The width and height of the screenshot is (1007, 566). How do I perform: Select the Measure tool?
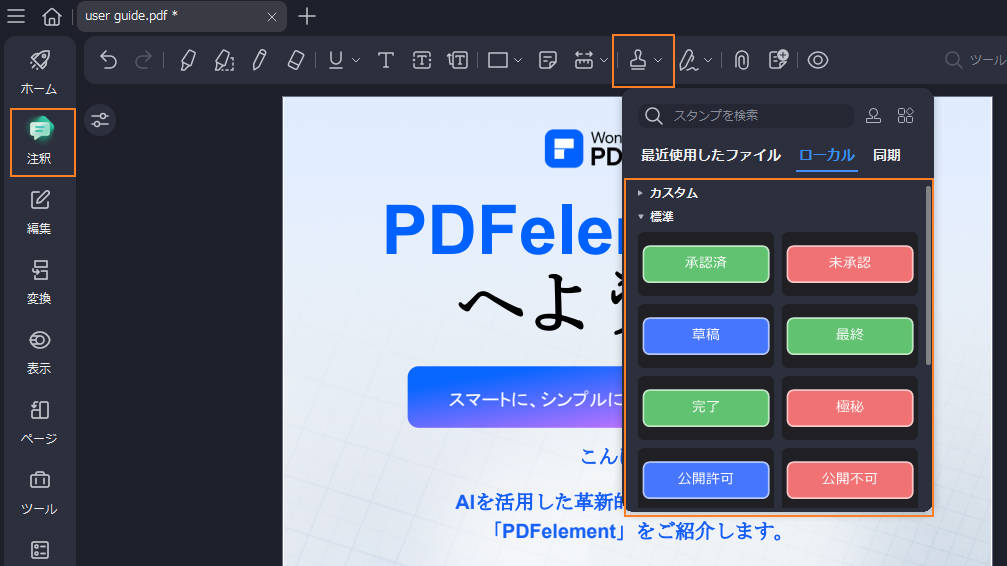(584, 60)
